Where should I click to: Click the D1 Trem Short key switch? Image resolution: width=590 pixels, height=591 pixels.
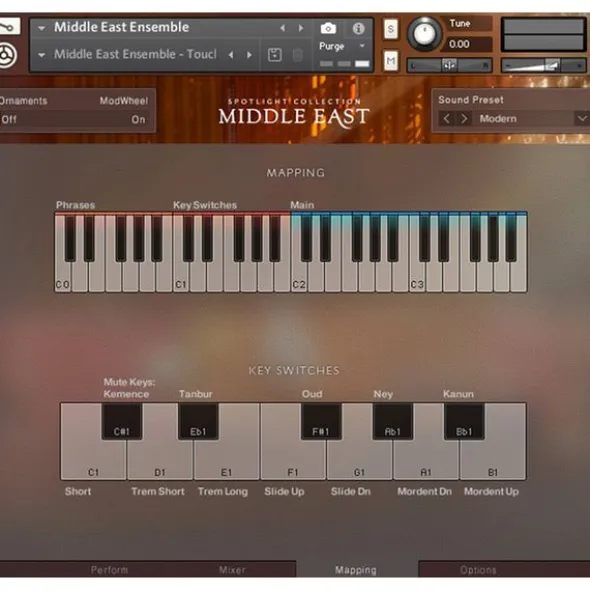pyautogui.click(x=160, y=460)
